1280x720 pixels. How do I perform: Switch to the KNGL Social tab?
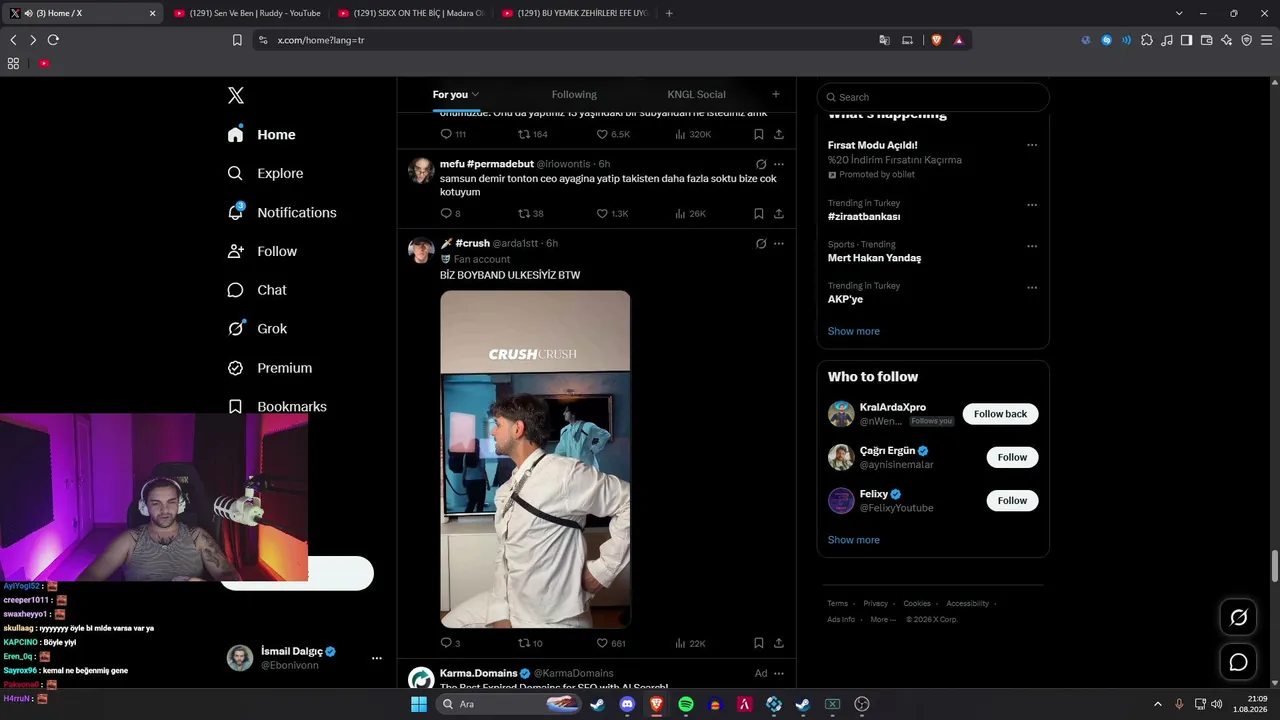(x=696, y=94)
